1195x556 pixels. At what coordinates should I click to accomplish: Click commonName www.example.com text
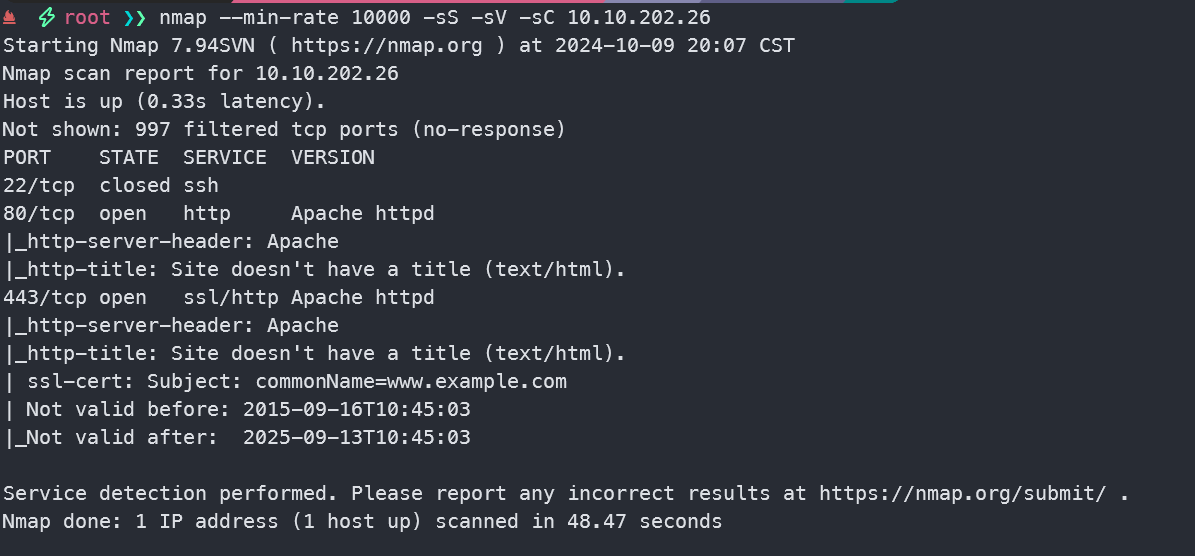pos(411,381)
